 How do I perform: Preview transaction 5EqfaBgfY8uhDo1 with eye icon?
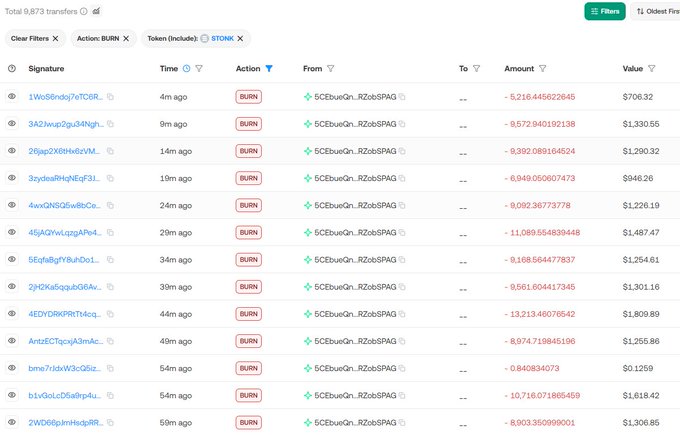pos(12,259)
